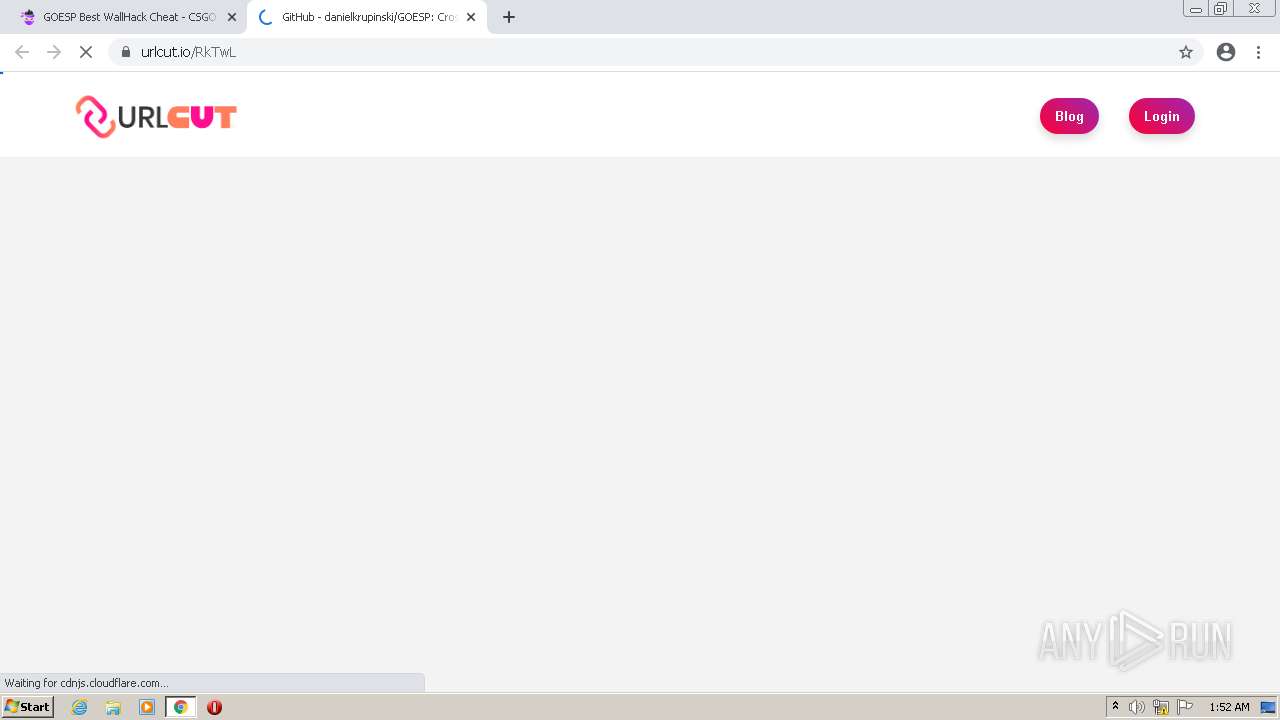Stop loading the page

point(86,52)
